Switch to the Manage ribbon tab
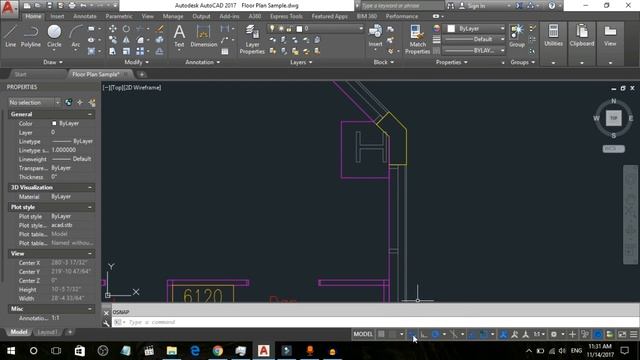640x360 pixels. coord(173,16)
